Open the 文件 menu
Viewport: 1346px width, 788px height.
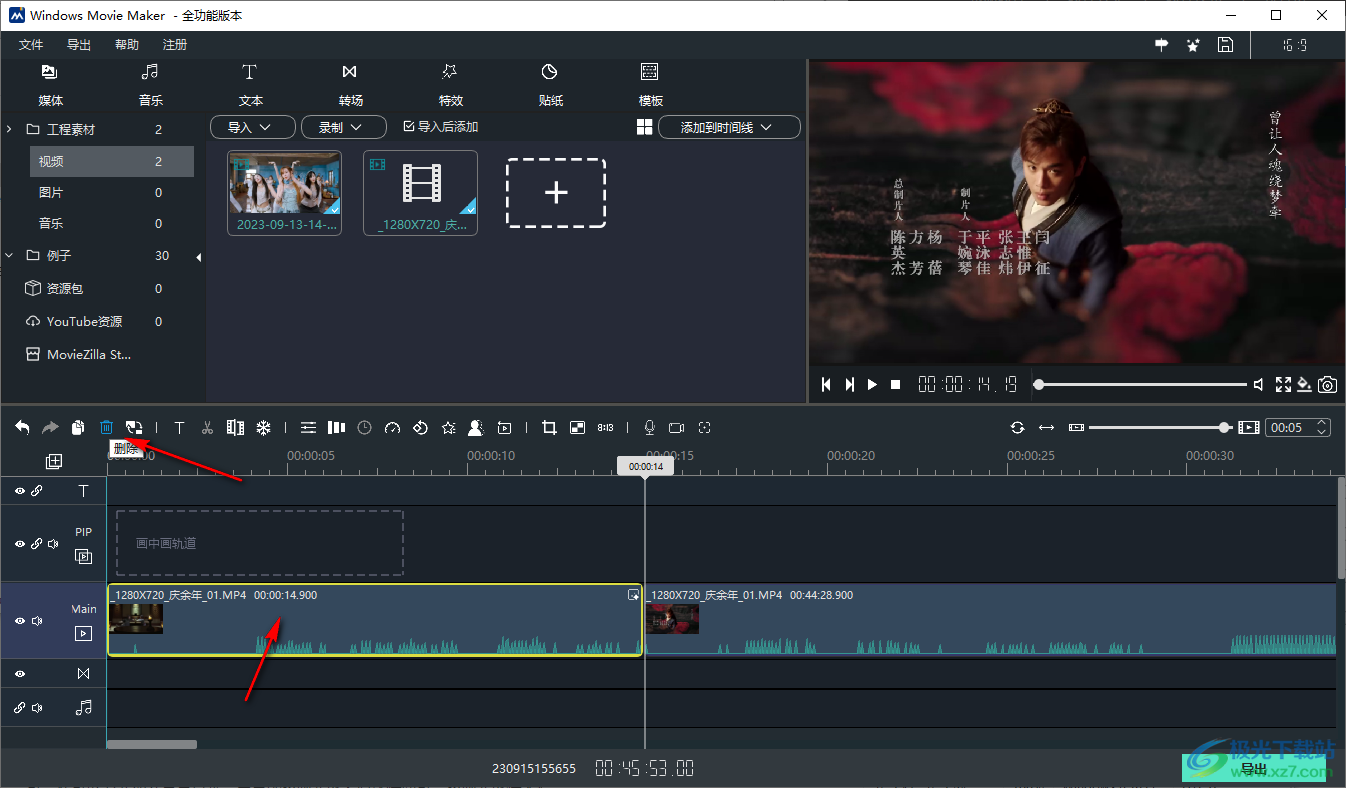point(31,44)
